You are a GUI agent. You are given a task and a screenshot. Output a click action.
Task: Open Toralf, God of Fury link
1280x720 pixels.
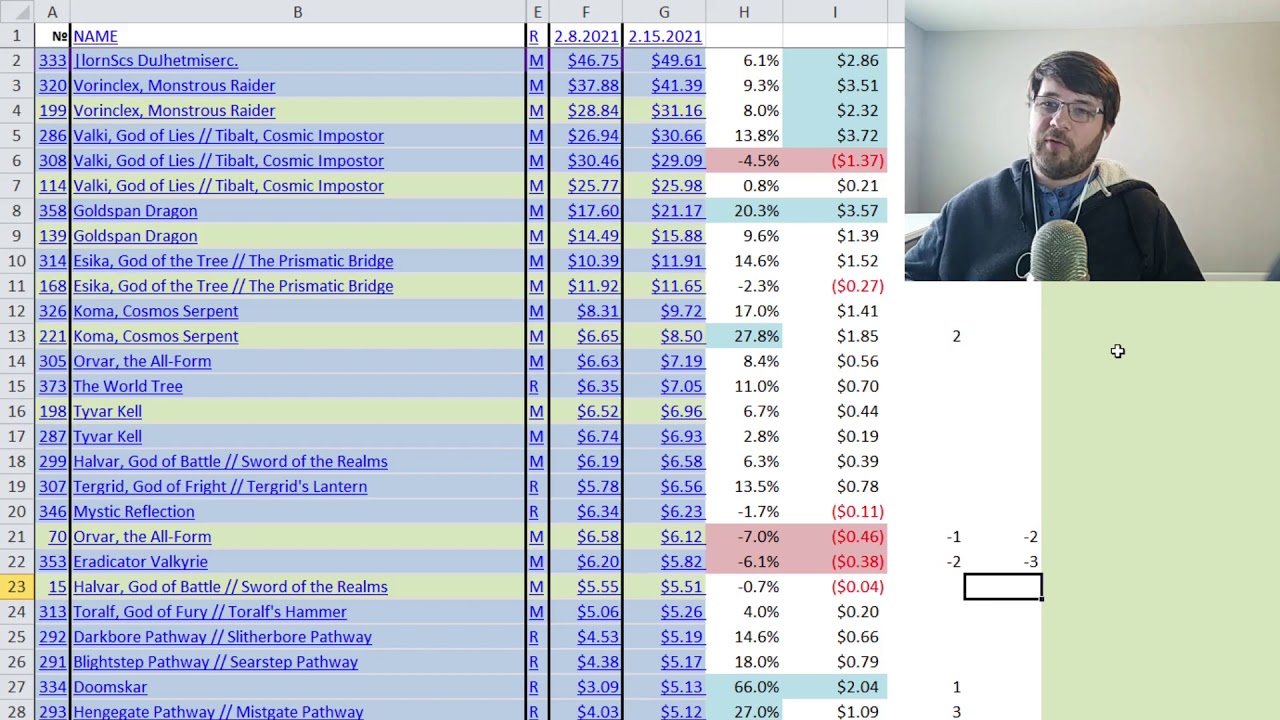pos(210,612)
